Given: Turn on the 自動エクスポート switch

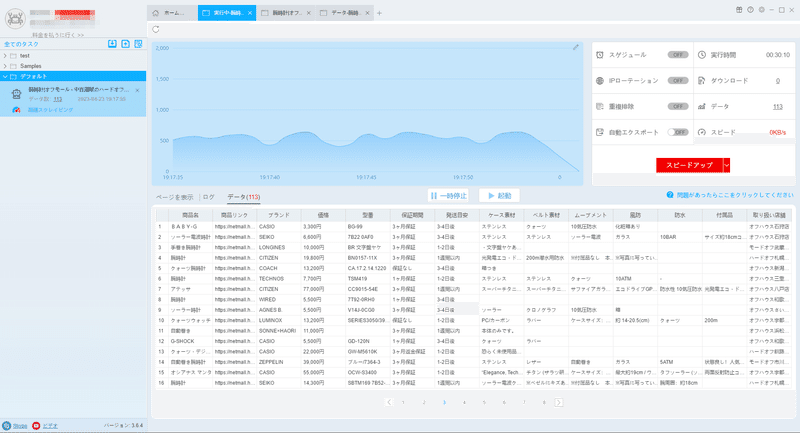Looking at the screenshot, I should click(678, 132).
